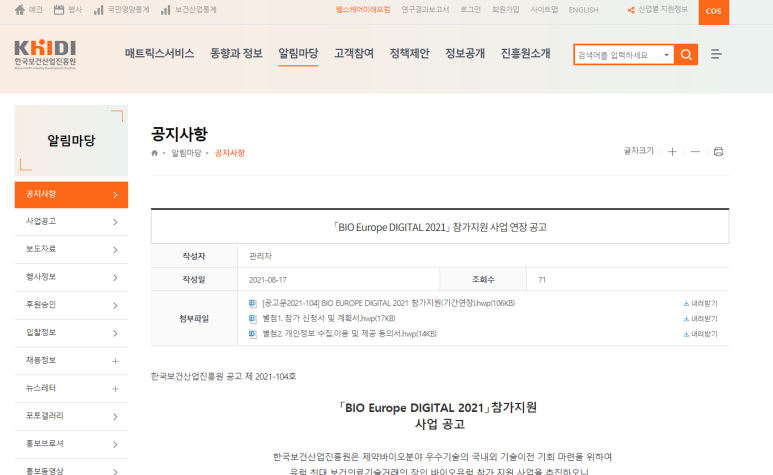
Task: Open 알림마당 main menu
Action: point(298,53)
